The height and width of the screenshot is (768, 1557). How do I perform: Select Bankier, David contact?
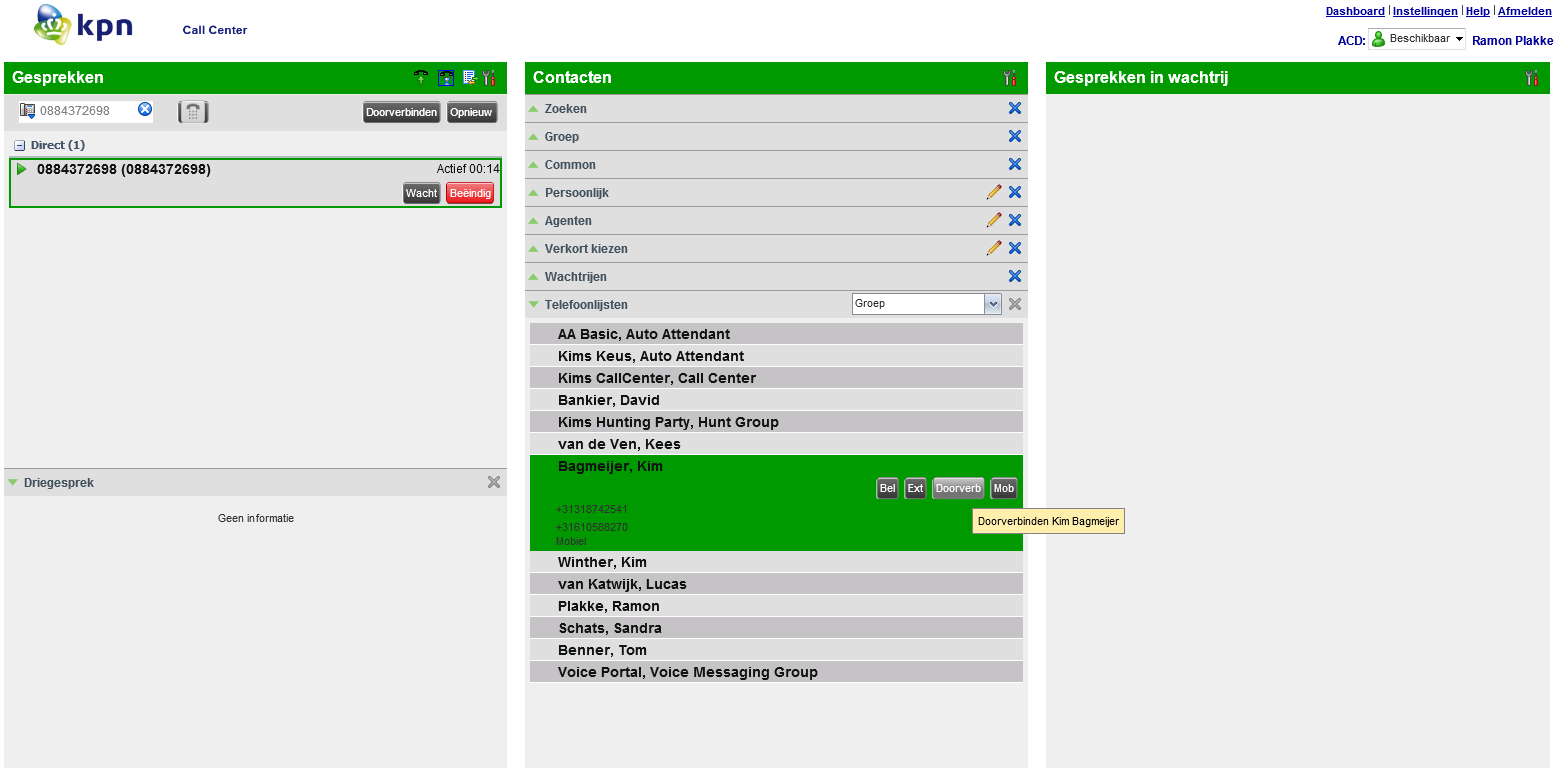[776, 400]
